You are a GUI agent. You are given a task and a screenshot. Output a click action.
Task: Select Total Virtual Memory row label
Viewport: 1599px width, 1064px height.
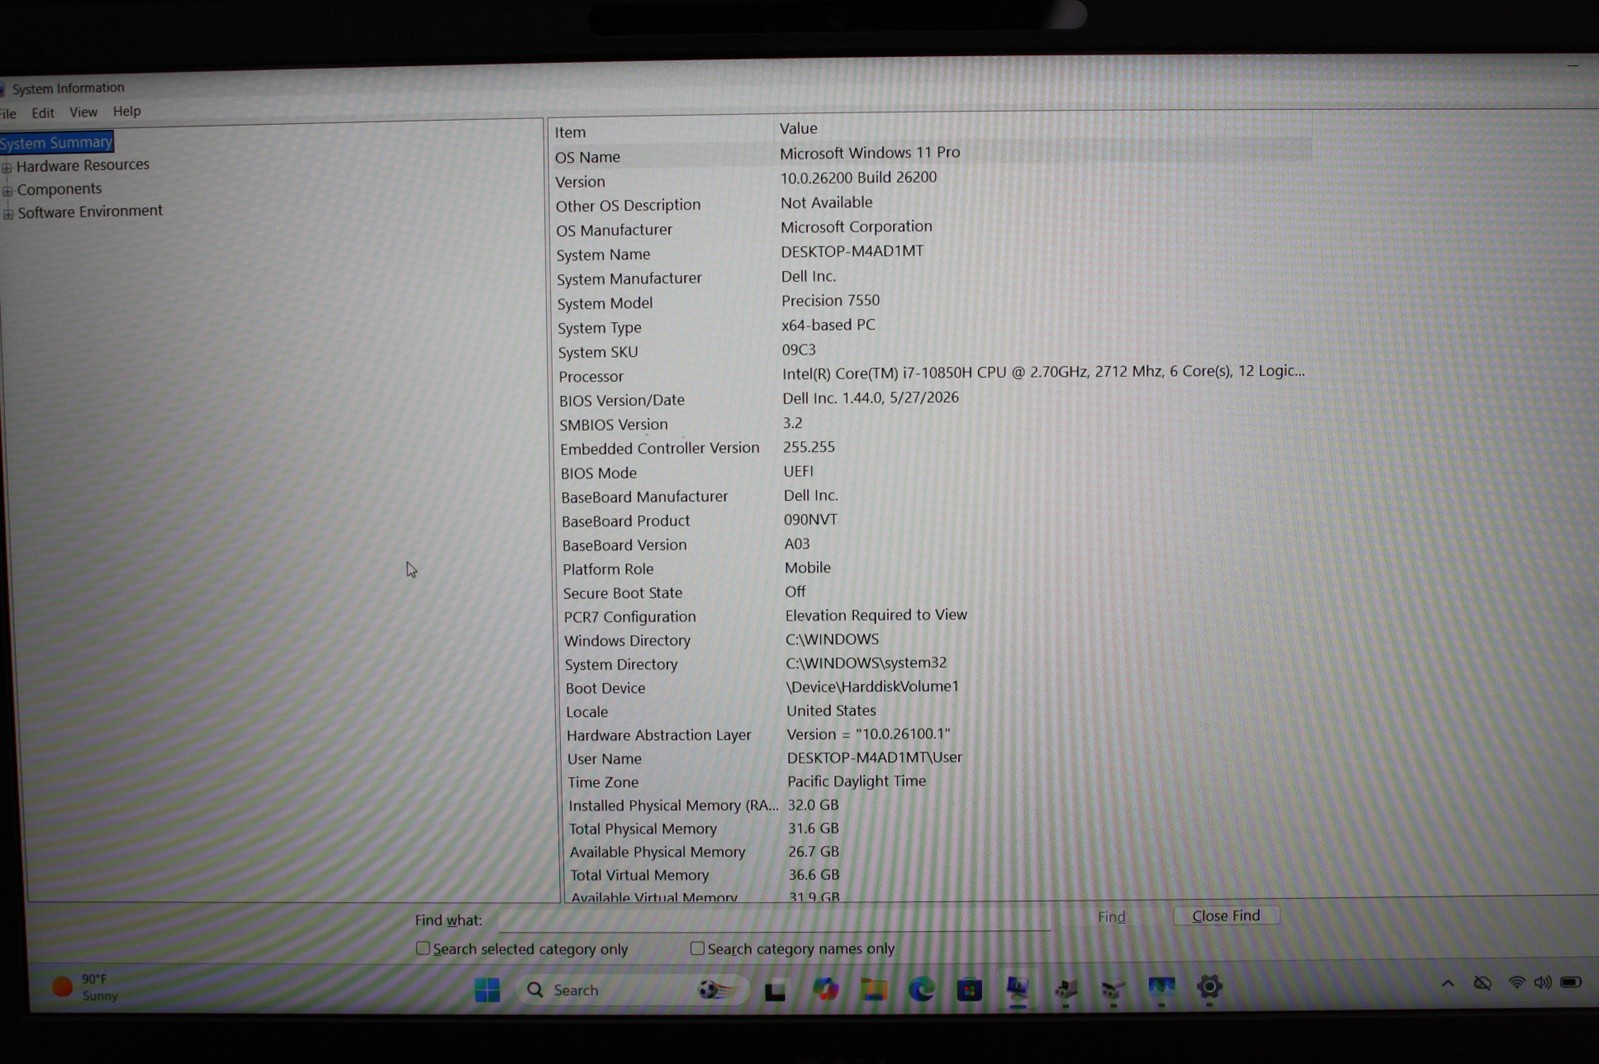[x=639, y=875]
